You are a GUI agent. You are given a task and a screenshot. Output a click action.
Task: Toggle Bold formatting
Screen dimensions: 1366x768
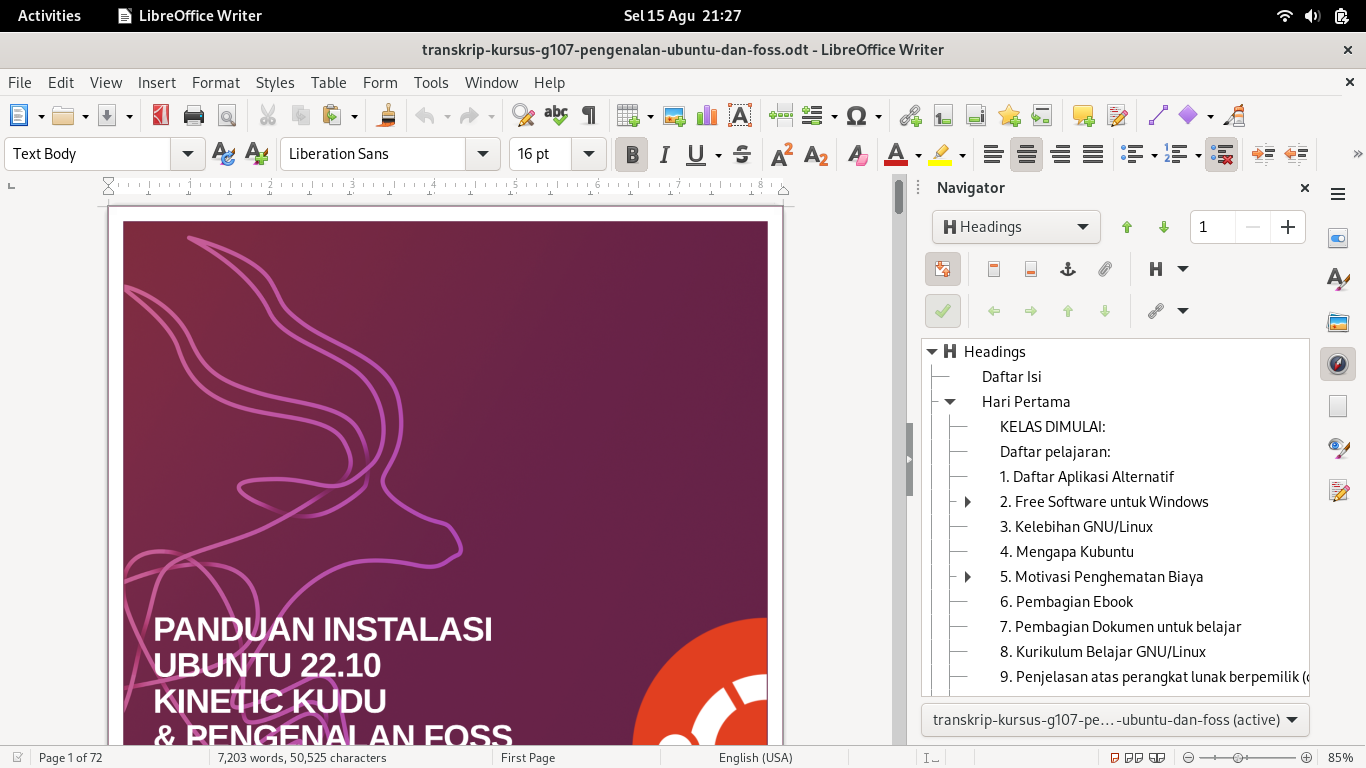pyautogui.click(x=631, y=154)
